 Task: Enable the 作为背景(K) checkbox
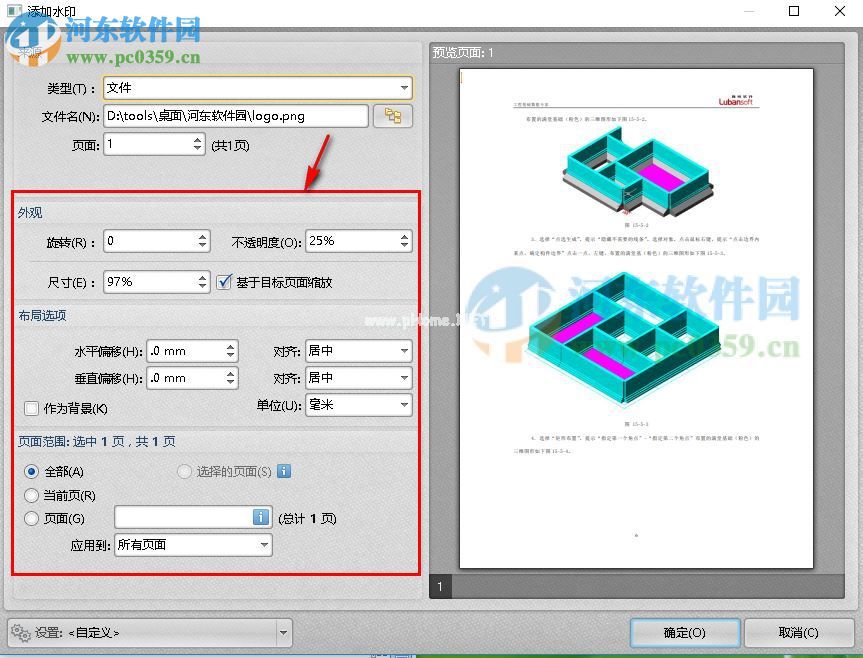point(32,408)
